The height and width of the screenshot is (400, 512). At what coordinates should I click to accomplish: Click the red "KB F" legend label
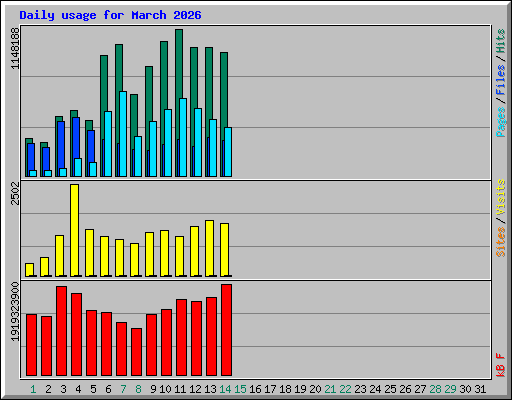[500, 365]
